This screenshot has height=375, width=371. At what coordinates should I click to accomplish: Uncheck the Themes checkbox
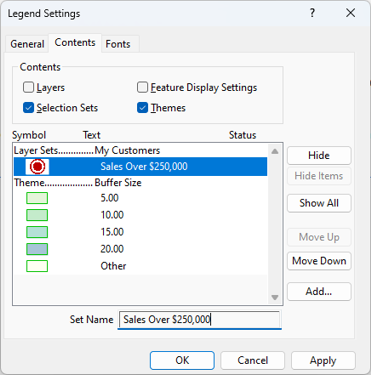click(x=142, y=108)
